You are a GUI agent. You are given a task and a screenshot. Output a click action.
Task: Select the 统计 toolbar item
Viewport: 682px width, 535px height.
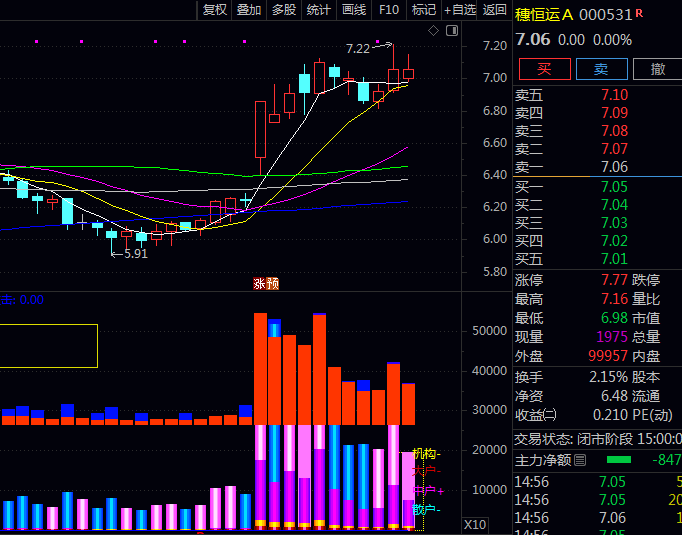(319, 10)
